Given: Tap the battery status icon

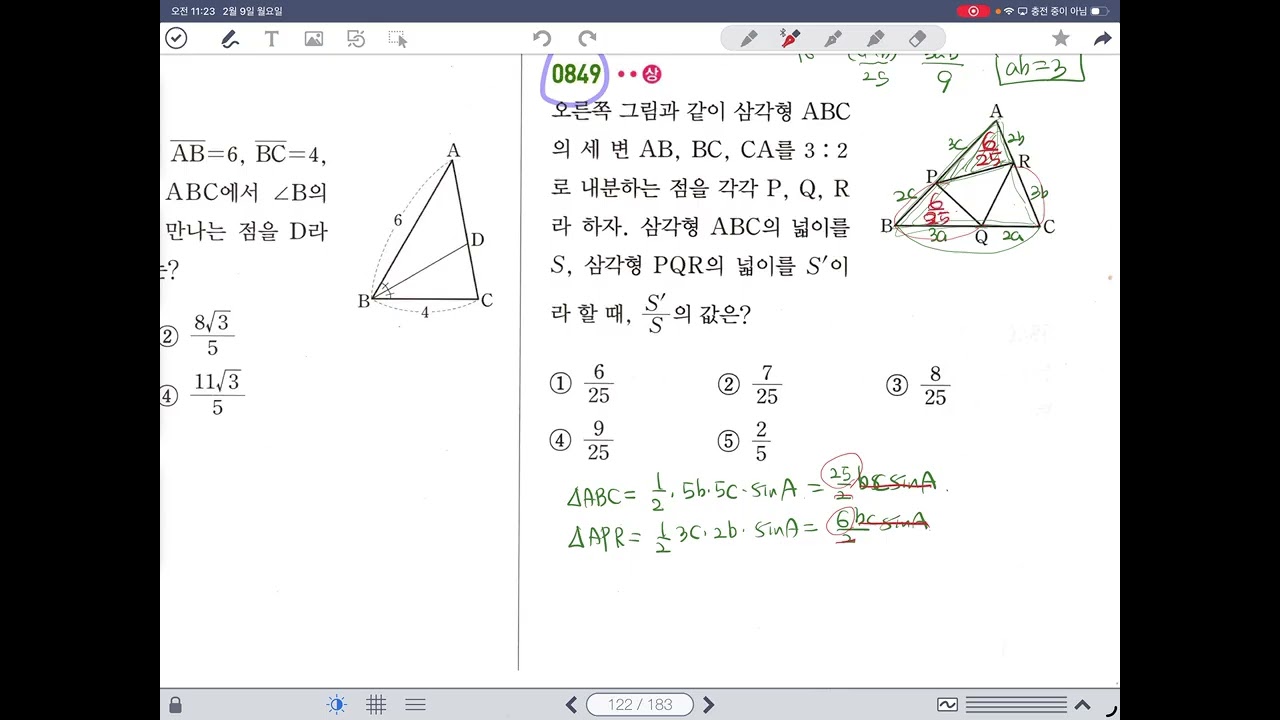Looking at the screenshot, I should 1100,11.
